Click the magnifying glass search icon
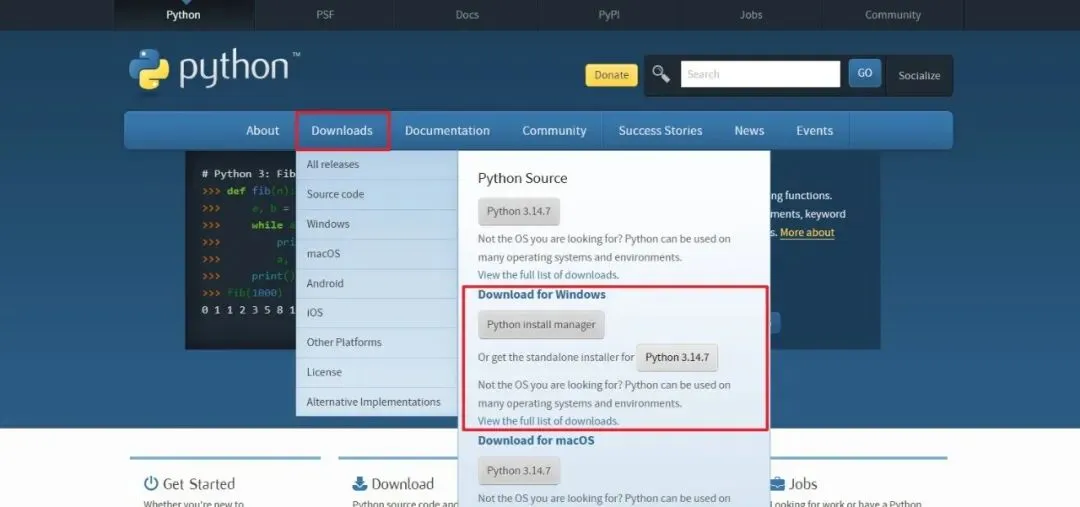Viewport: 1080px width, 507px height. coord(661,74)
